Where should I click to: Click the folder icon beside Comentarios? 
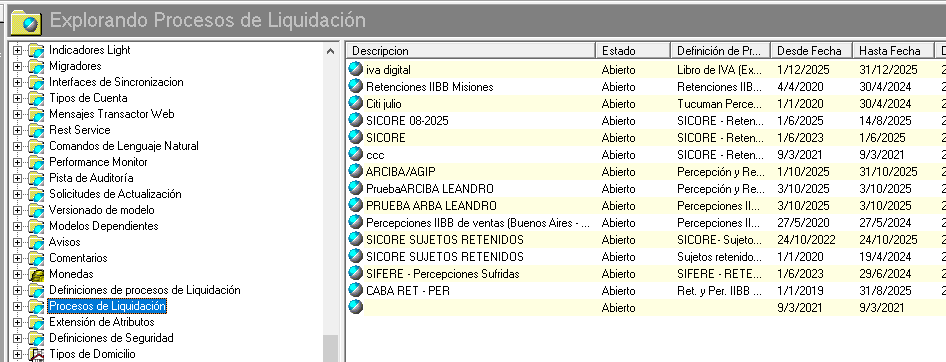click(x=36, y=258)
